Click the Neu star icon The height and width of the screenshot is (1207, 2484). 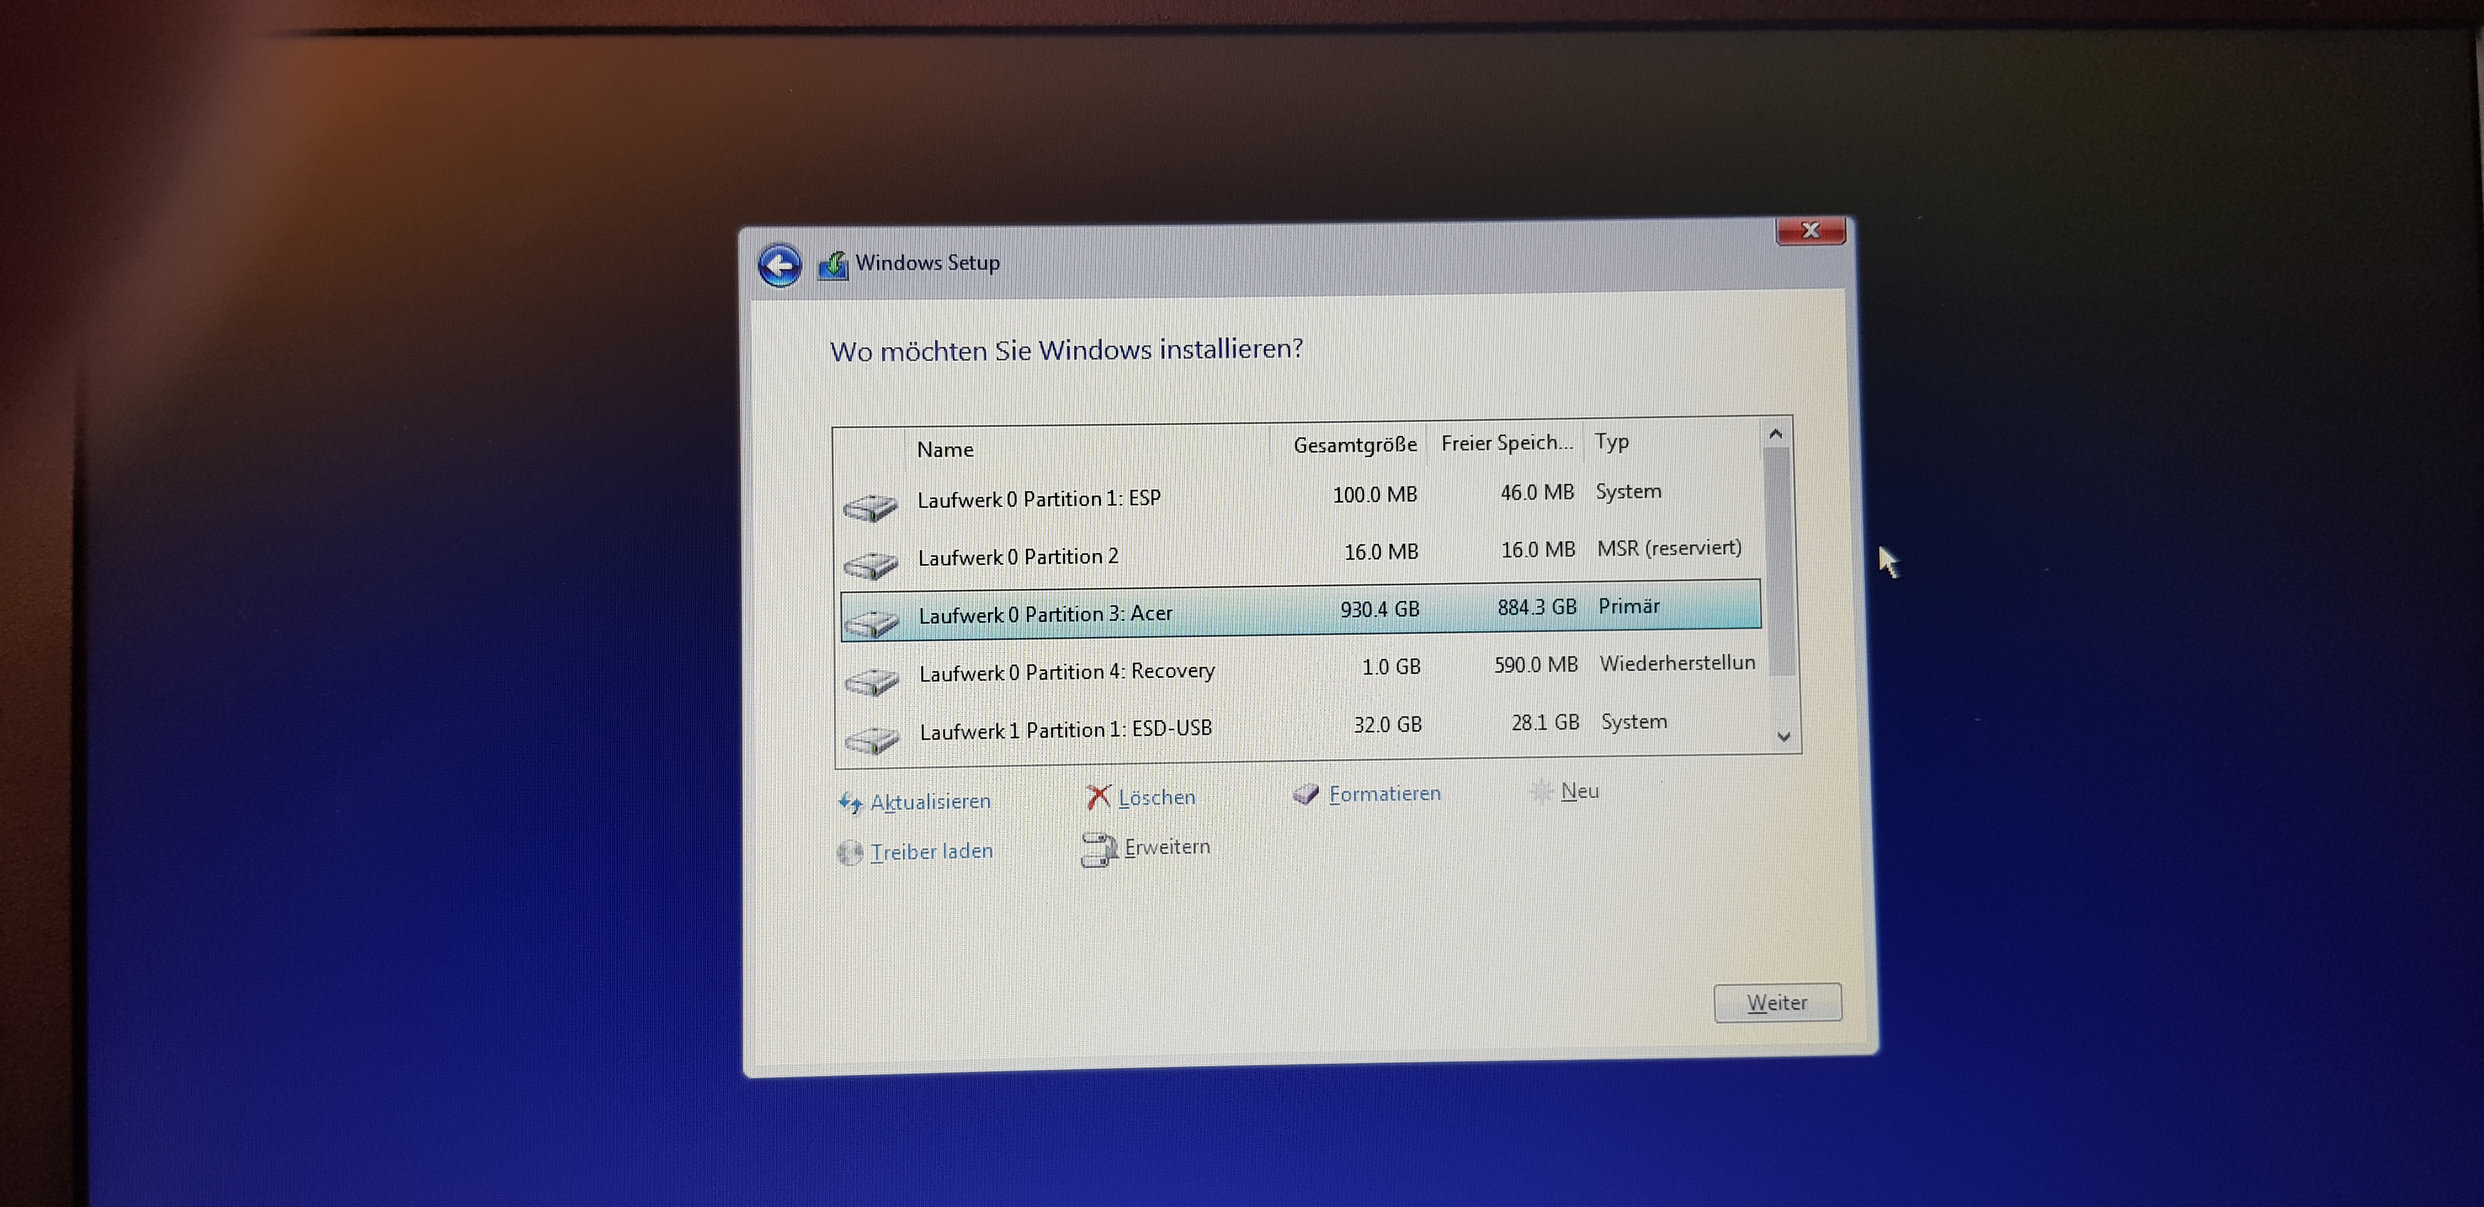pos(1541,792)
